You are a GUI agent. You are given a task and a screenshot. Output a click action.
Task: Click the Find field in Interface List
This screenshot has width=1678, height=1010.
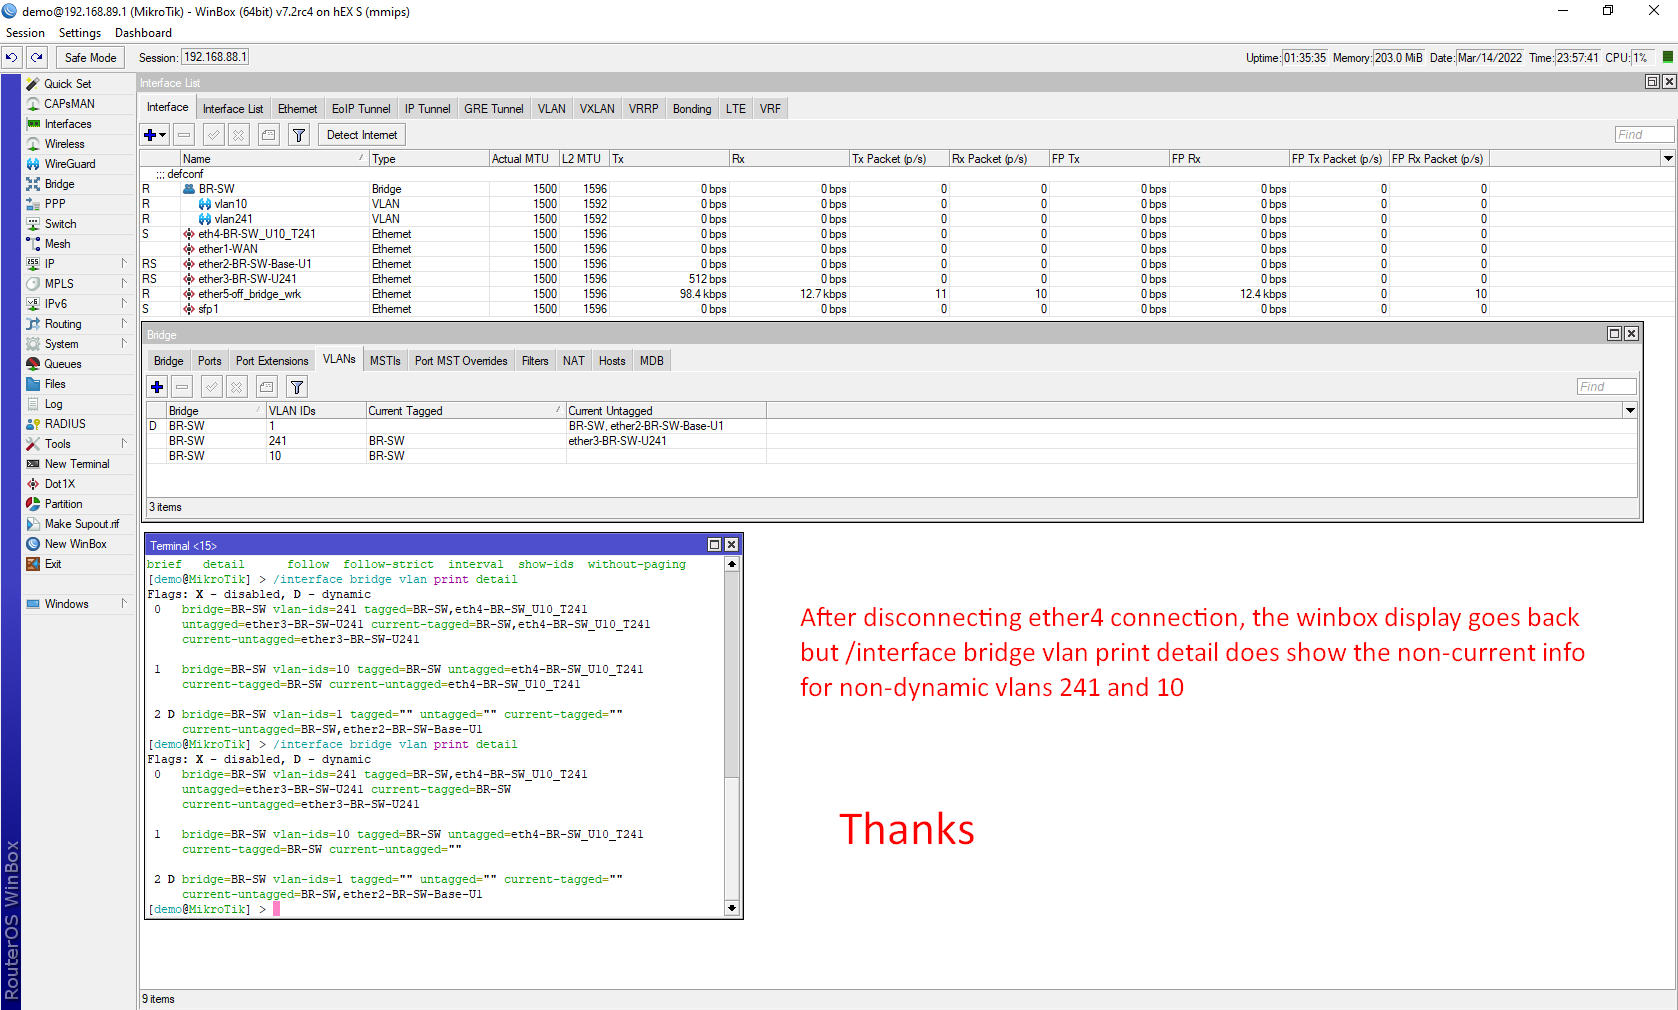(1644, 135)
